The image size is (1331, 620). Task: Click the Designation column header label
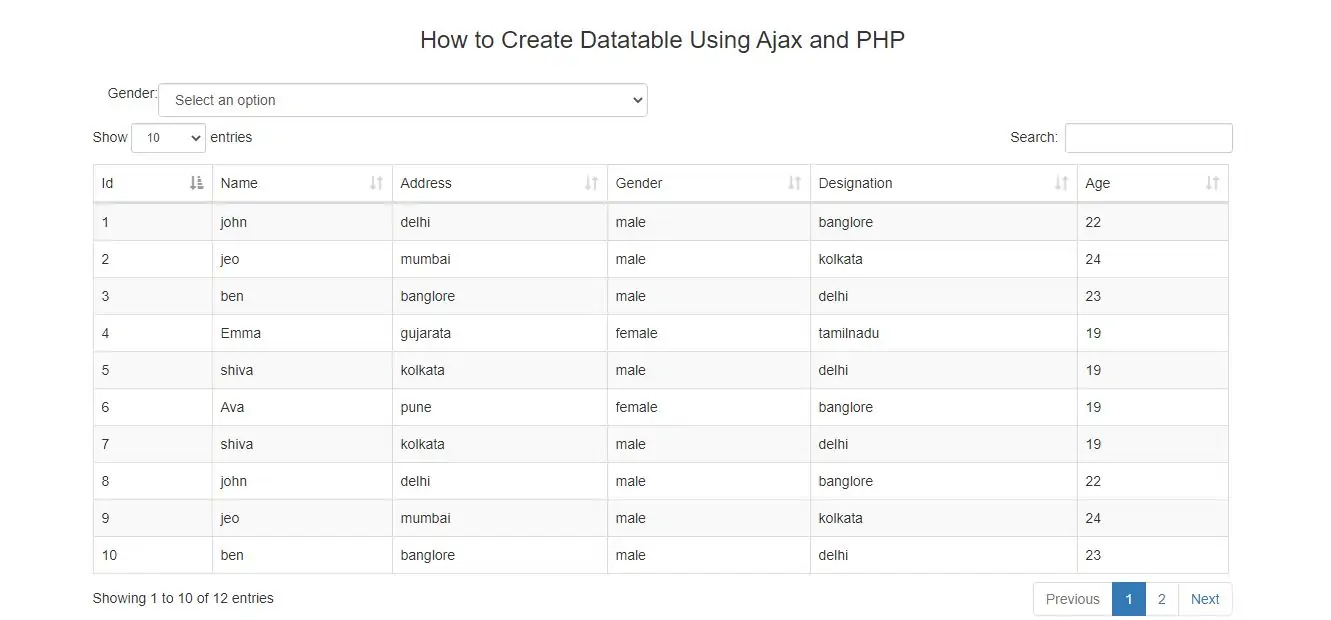coord(855,183)
